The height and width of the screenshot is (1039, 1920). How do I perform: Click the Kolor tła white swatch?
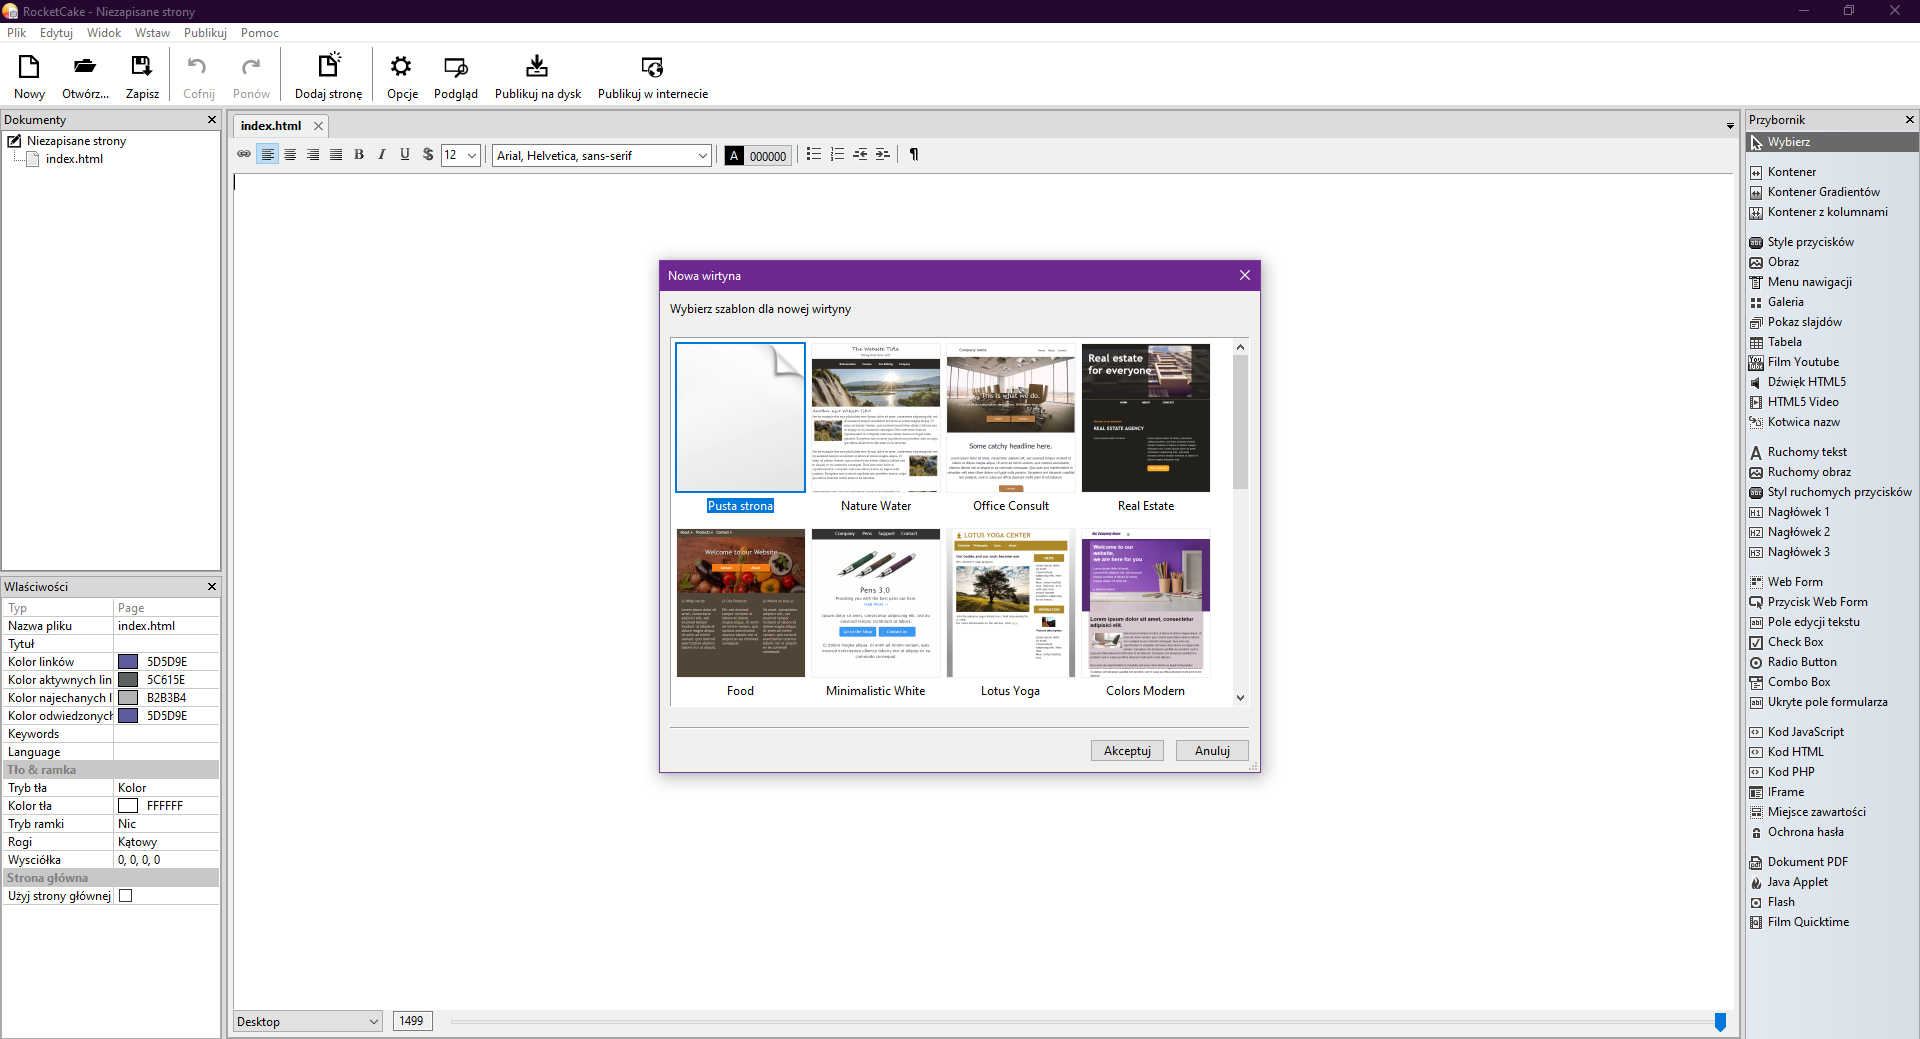coord(128,806)
